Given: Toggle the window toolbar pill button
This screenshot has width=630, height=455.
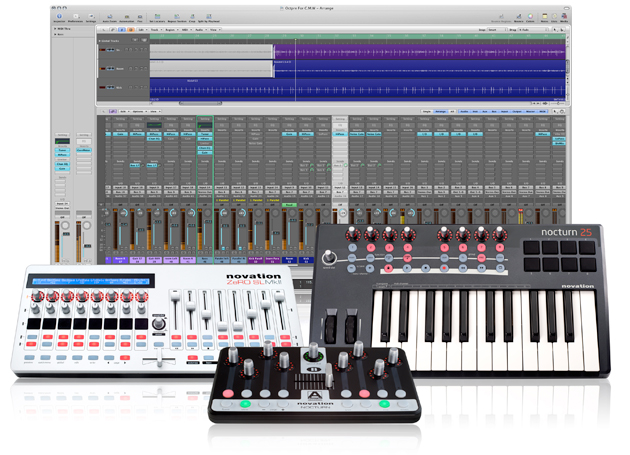Looking at the screenshot, I should [x=566, y=8].
